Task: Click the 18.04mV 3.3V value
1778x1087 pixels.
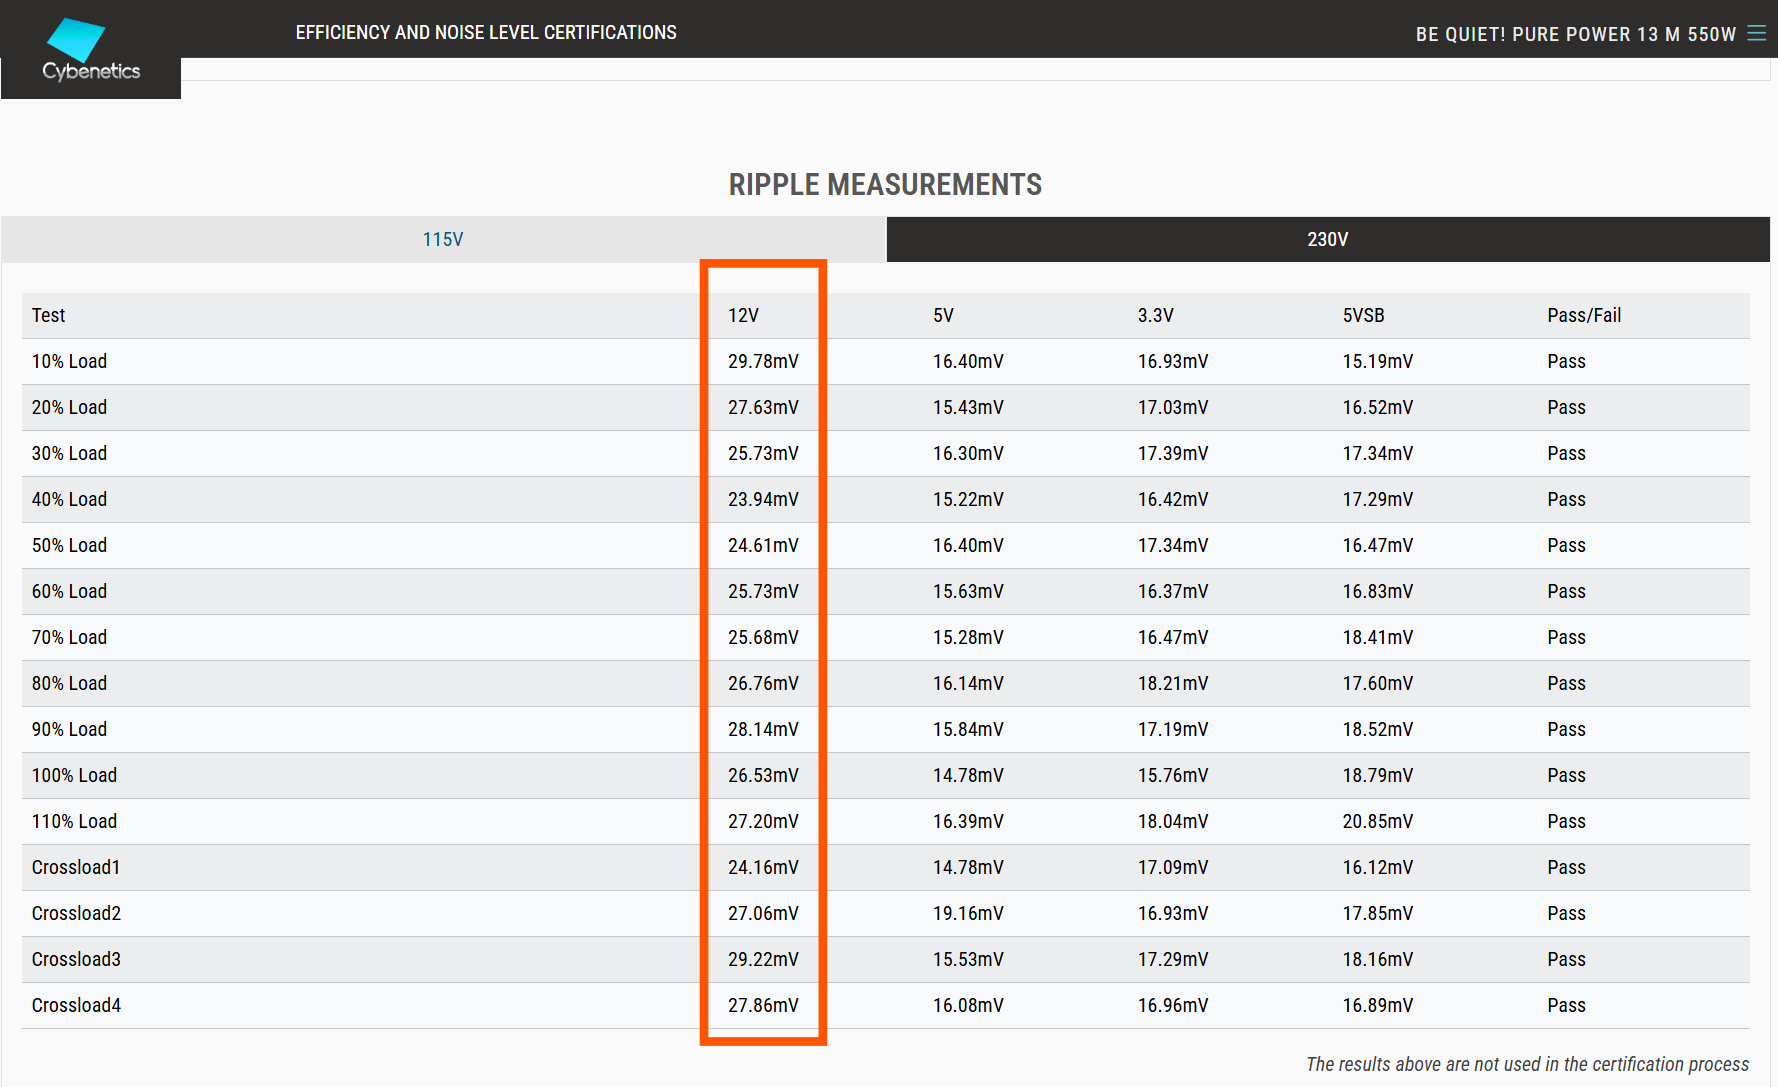Action: [1173, 821]
